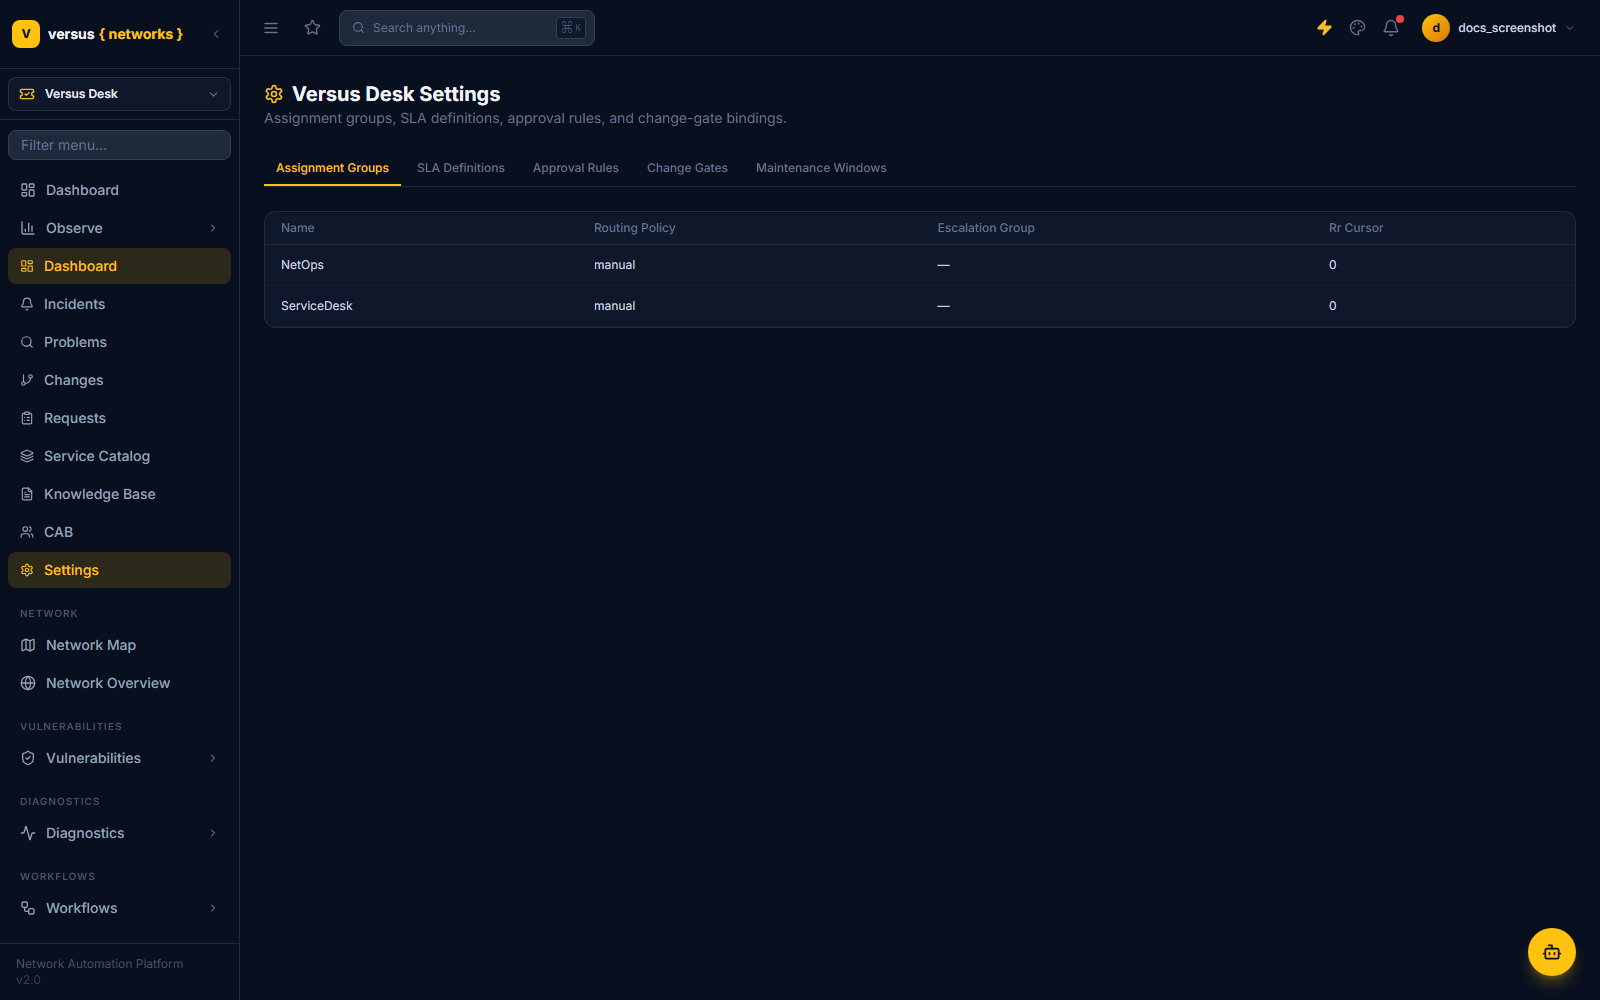This screenshot has height=1000, width=1600.
Task: Click the favorite star icon in top bar
Action: [x=313, y=28]
